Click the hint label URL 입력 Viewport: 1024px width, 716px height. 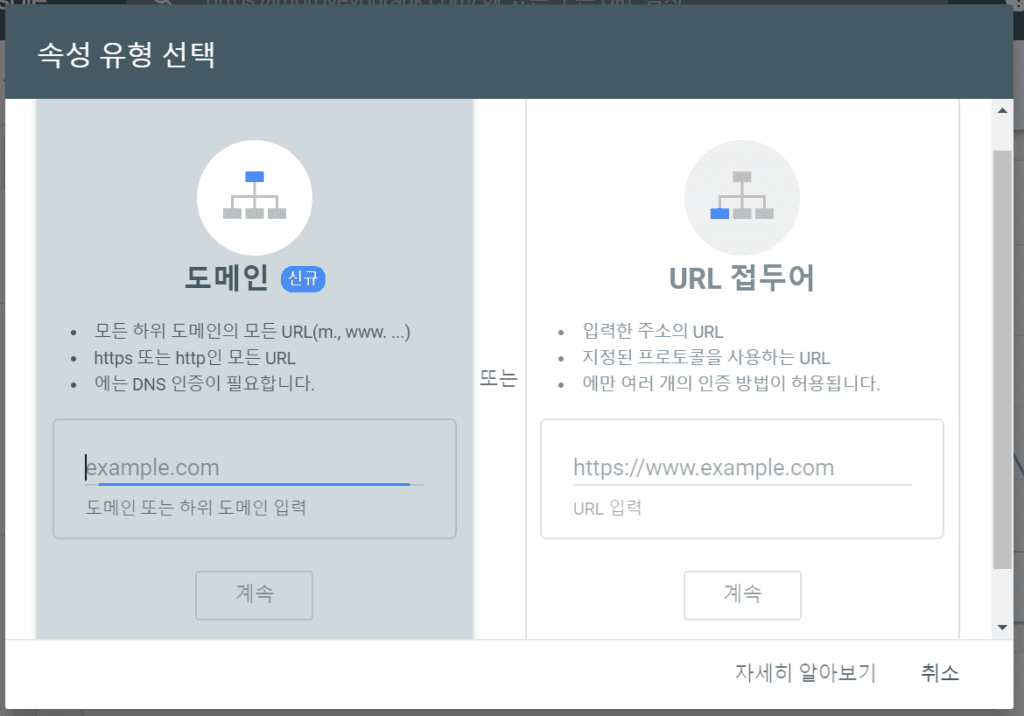[x=607, y=508]
